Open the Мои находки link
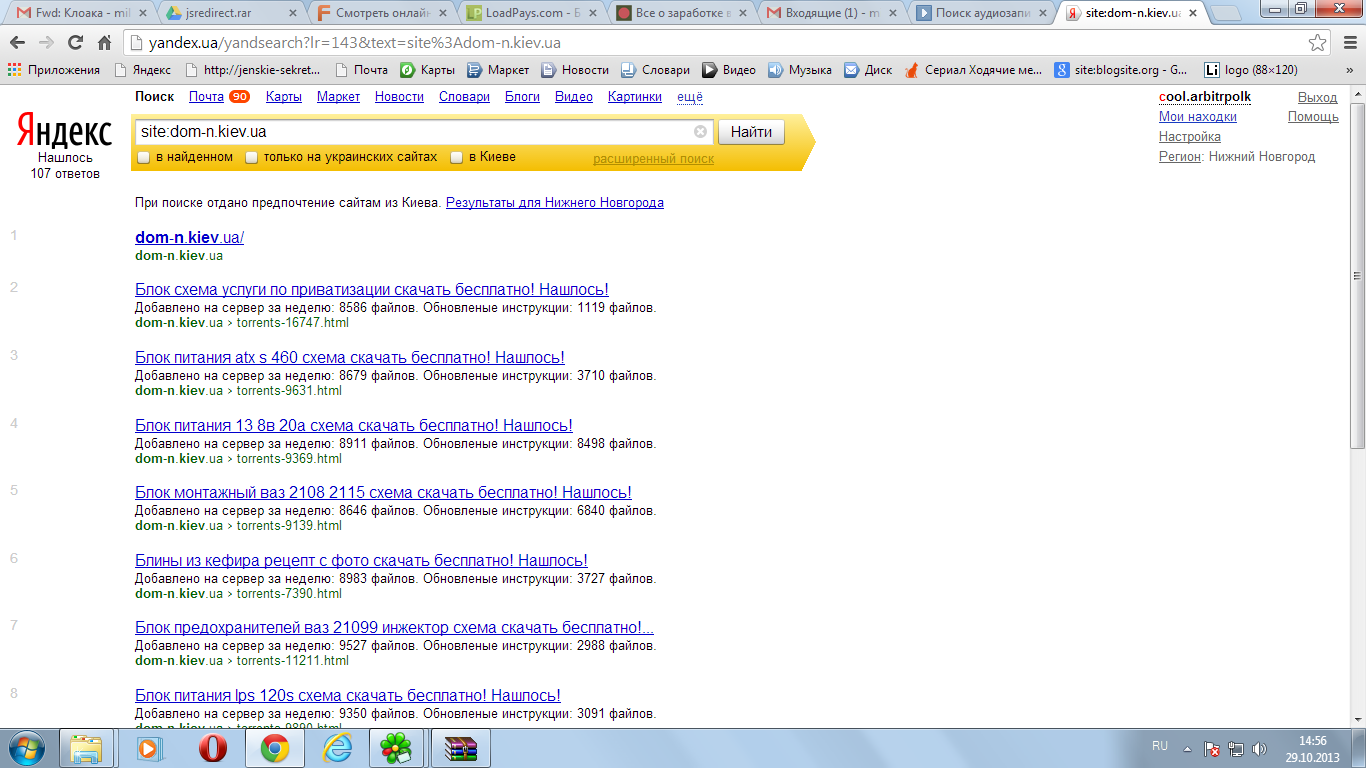Image resolution: width=1366 pixels, height=768 pixels. (1198, 117)
